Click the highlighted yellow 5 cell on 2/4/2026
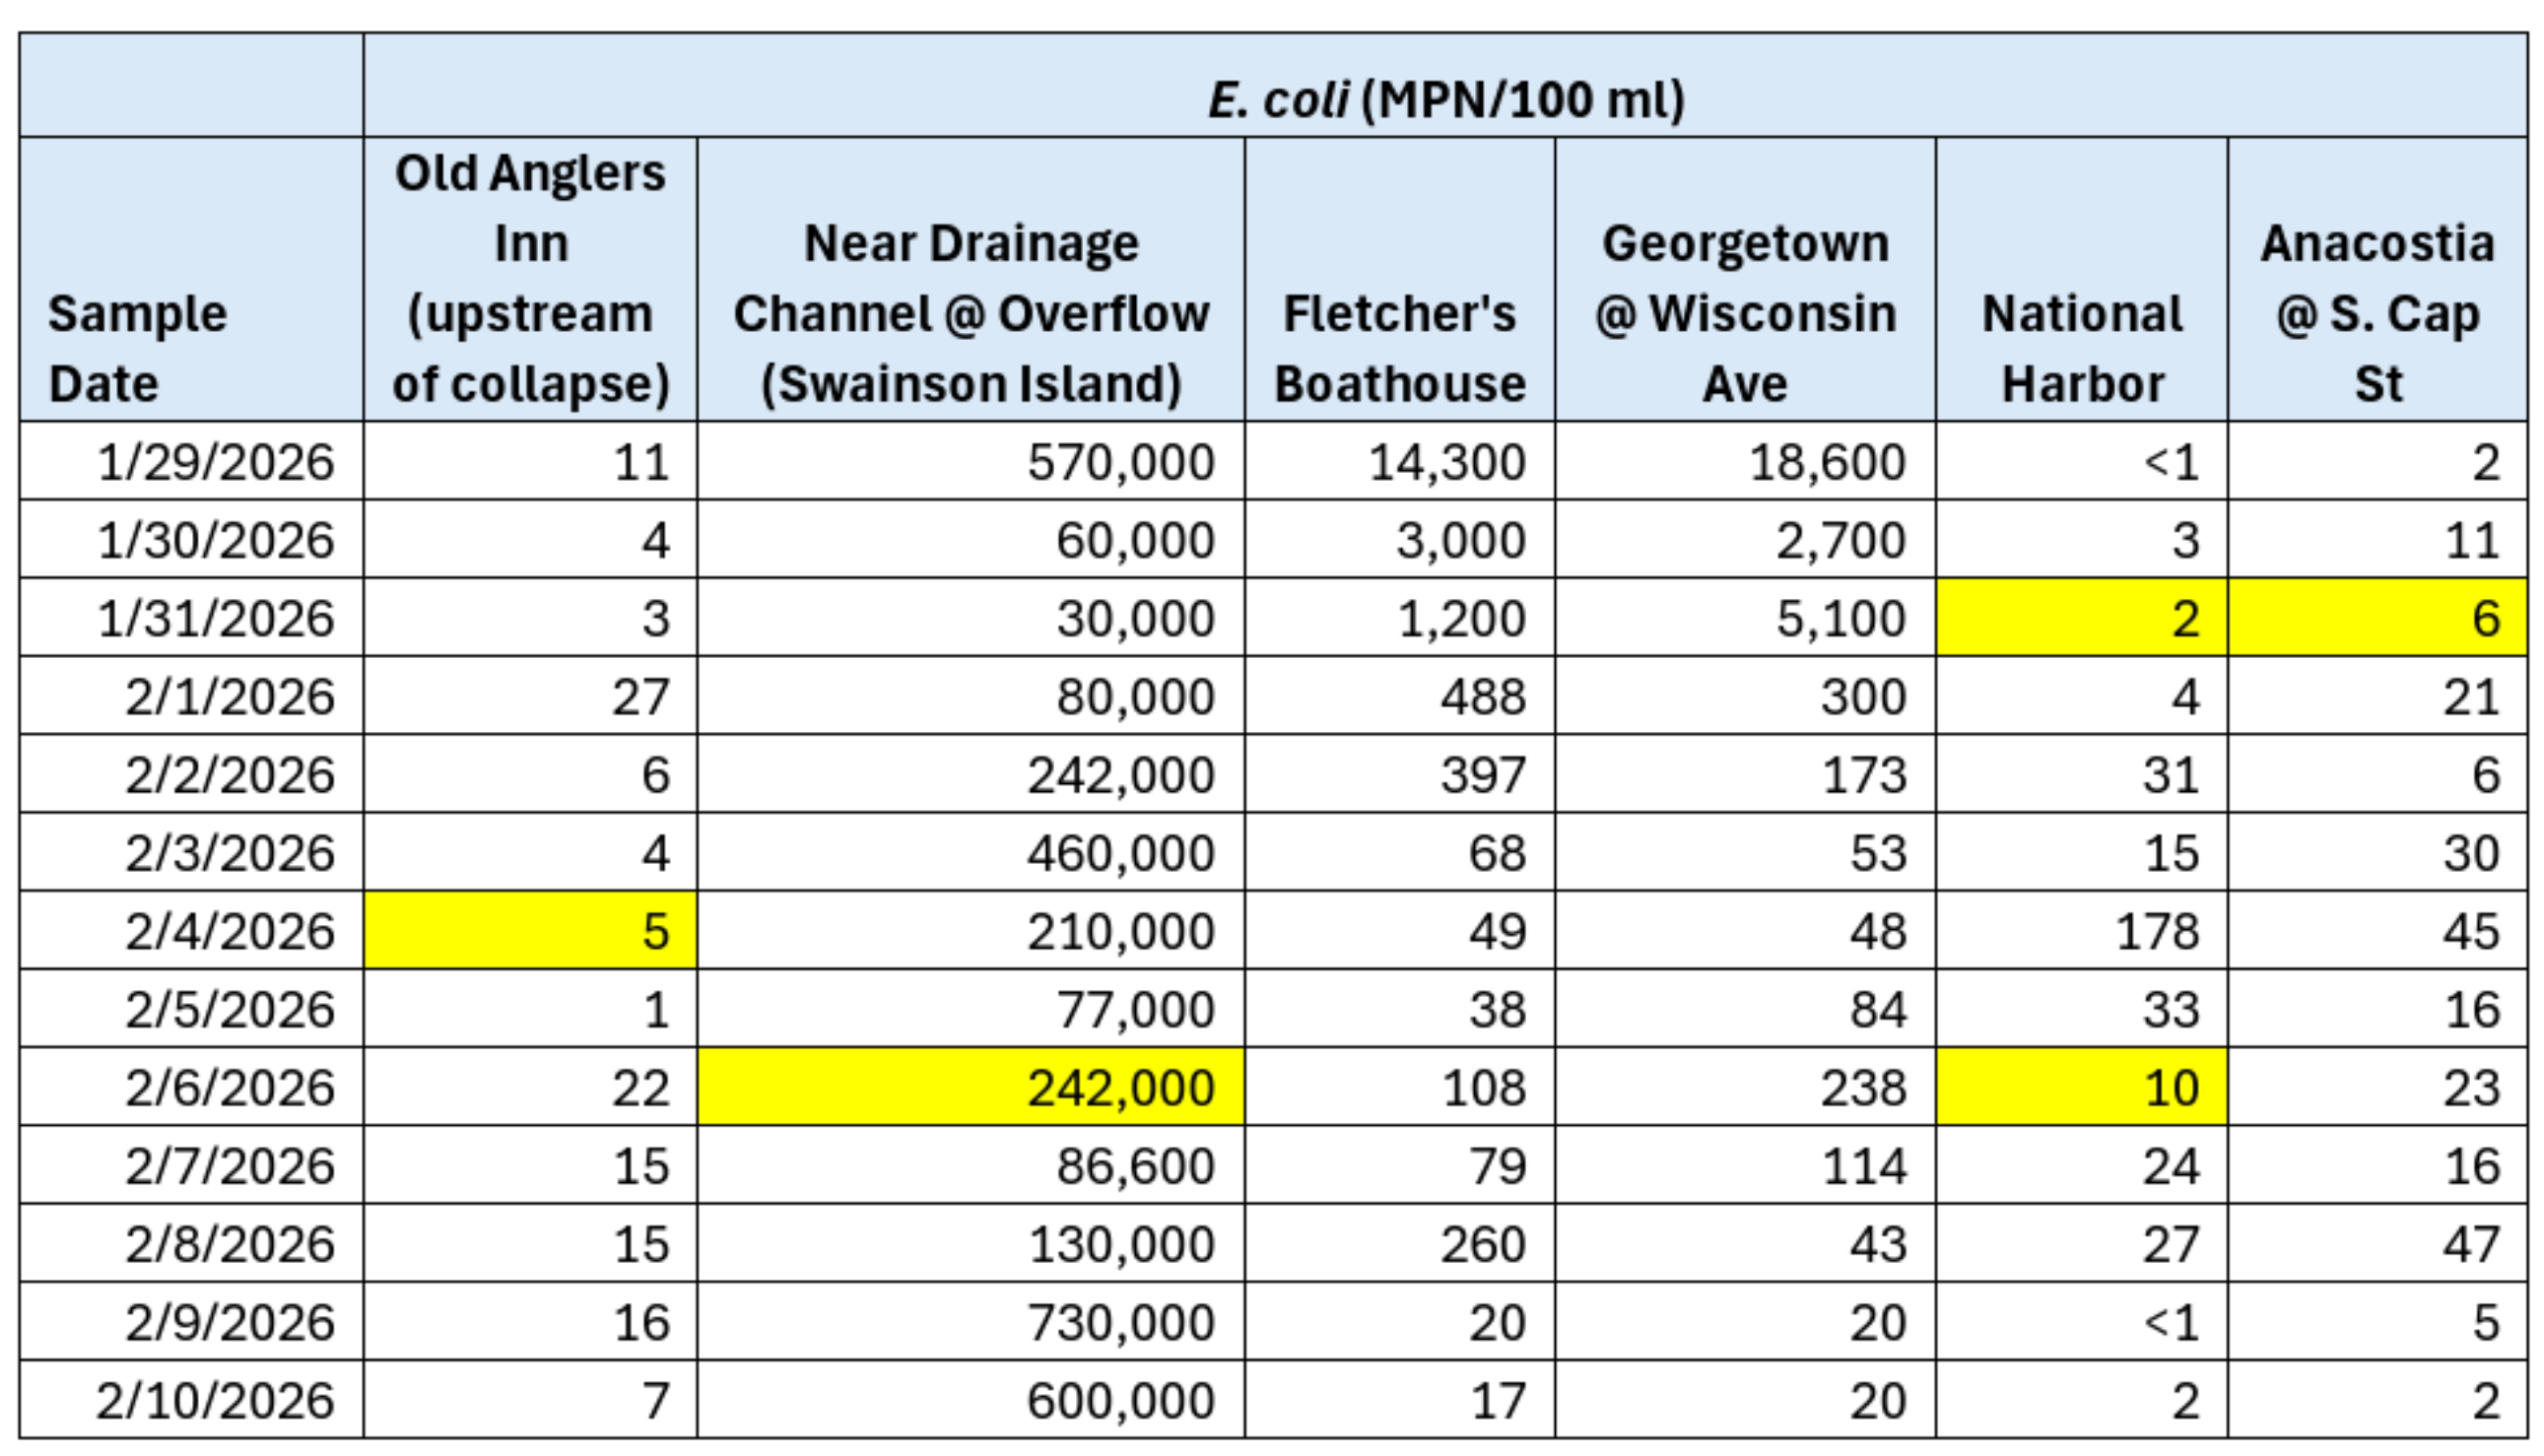The image size is (2544, 1456). coord(530,930)
